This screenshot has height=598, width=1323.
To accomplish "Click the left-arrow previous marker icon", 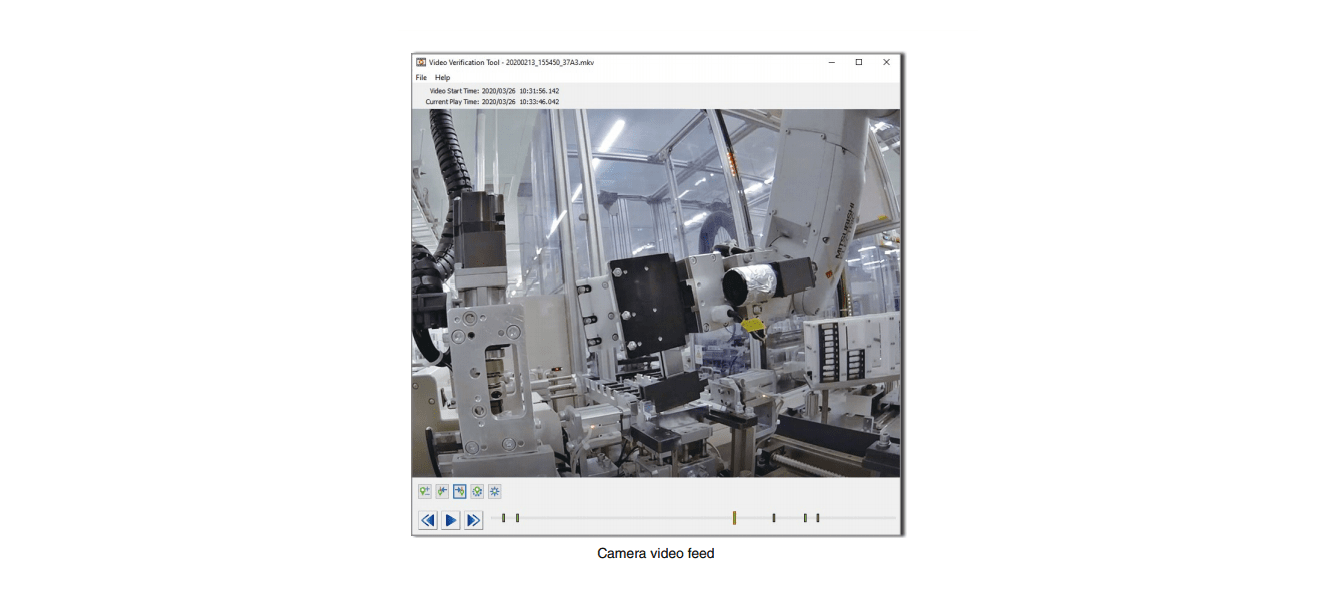I will (442, 491).
